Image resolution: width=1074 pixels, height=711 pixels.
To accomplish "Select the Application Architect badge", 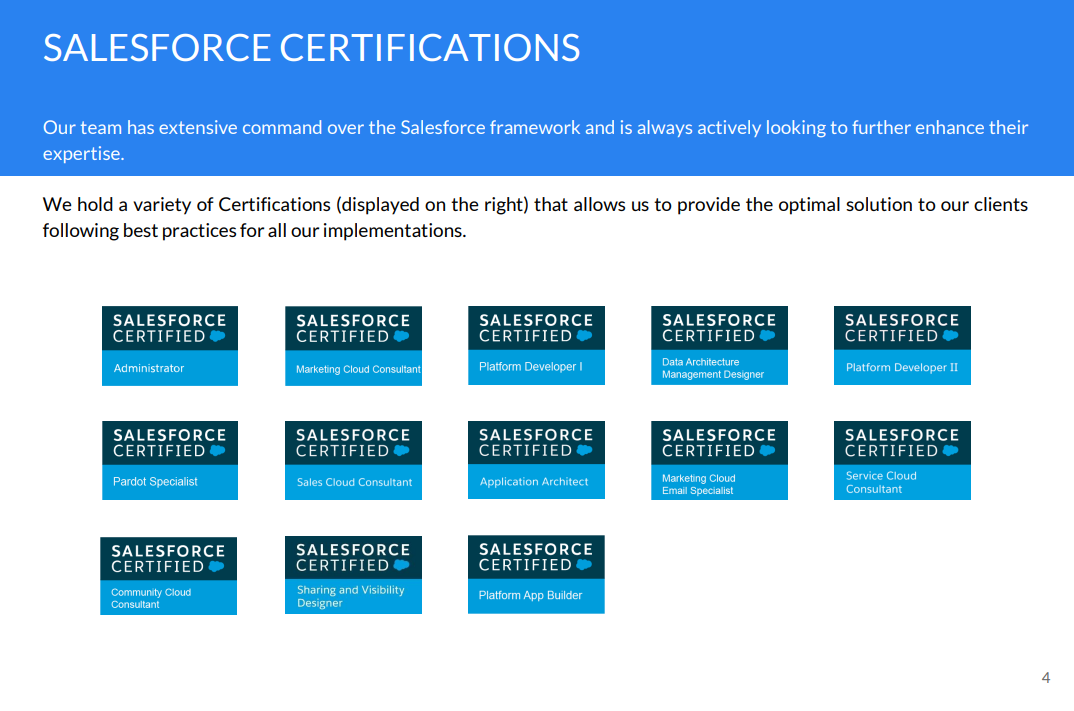I will pyautogui.click(x=536, y=460).
